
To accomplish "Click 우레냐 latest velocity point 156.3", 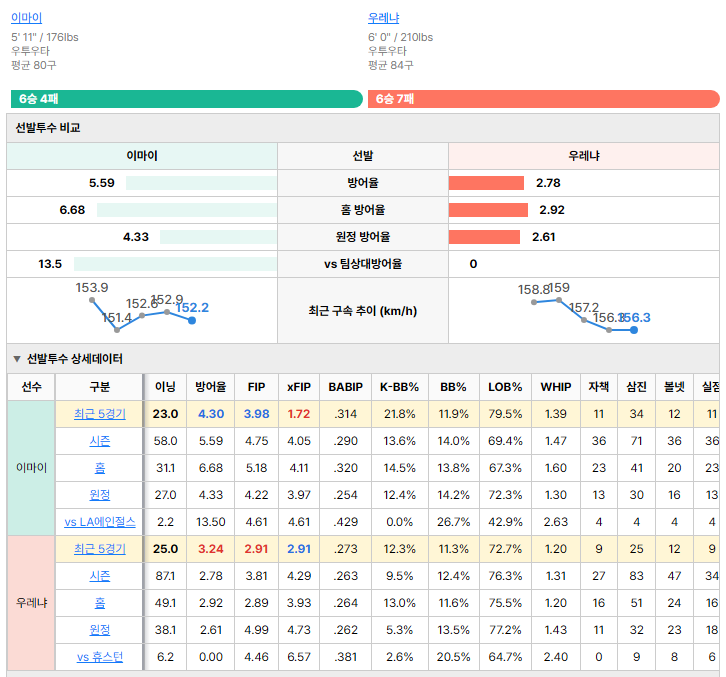I will click(634, 330).
